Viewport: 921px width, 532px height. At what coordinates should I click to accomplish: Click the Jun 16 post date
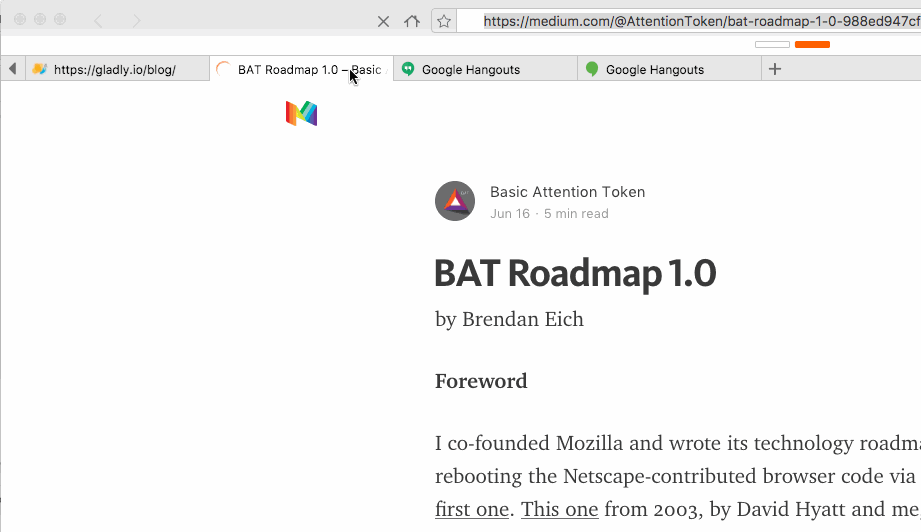tap(510, 214)
